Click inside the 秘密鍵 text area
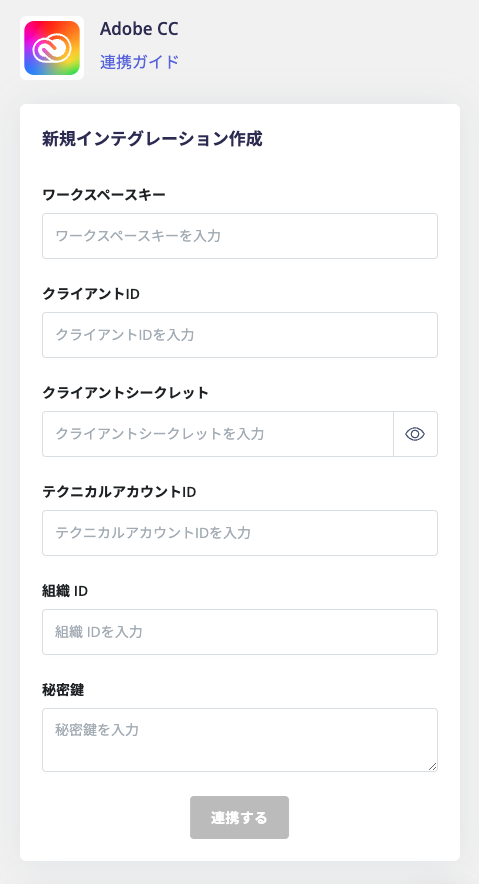 pos(240,740)
